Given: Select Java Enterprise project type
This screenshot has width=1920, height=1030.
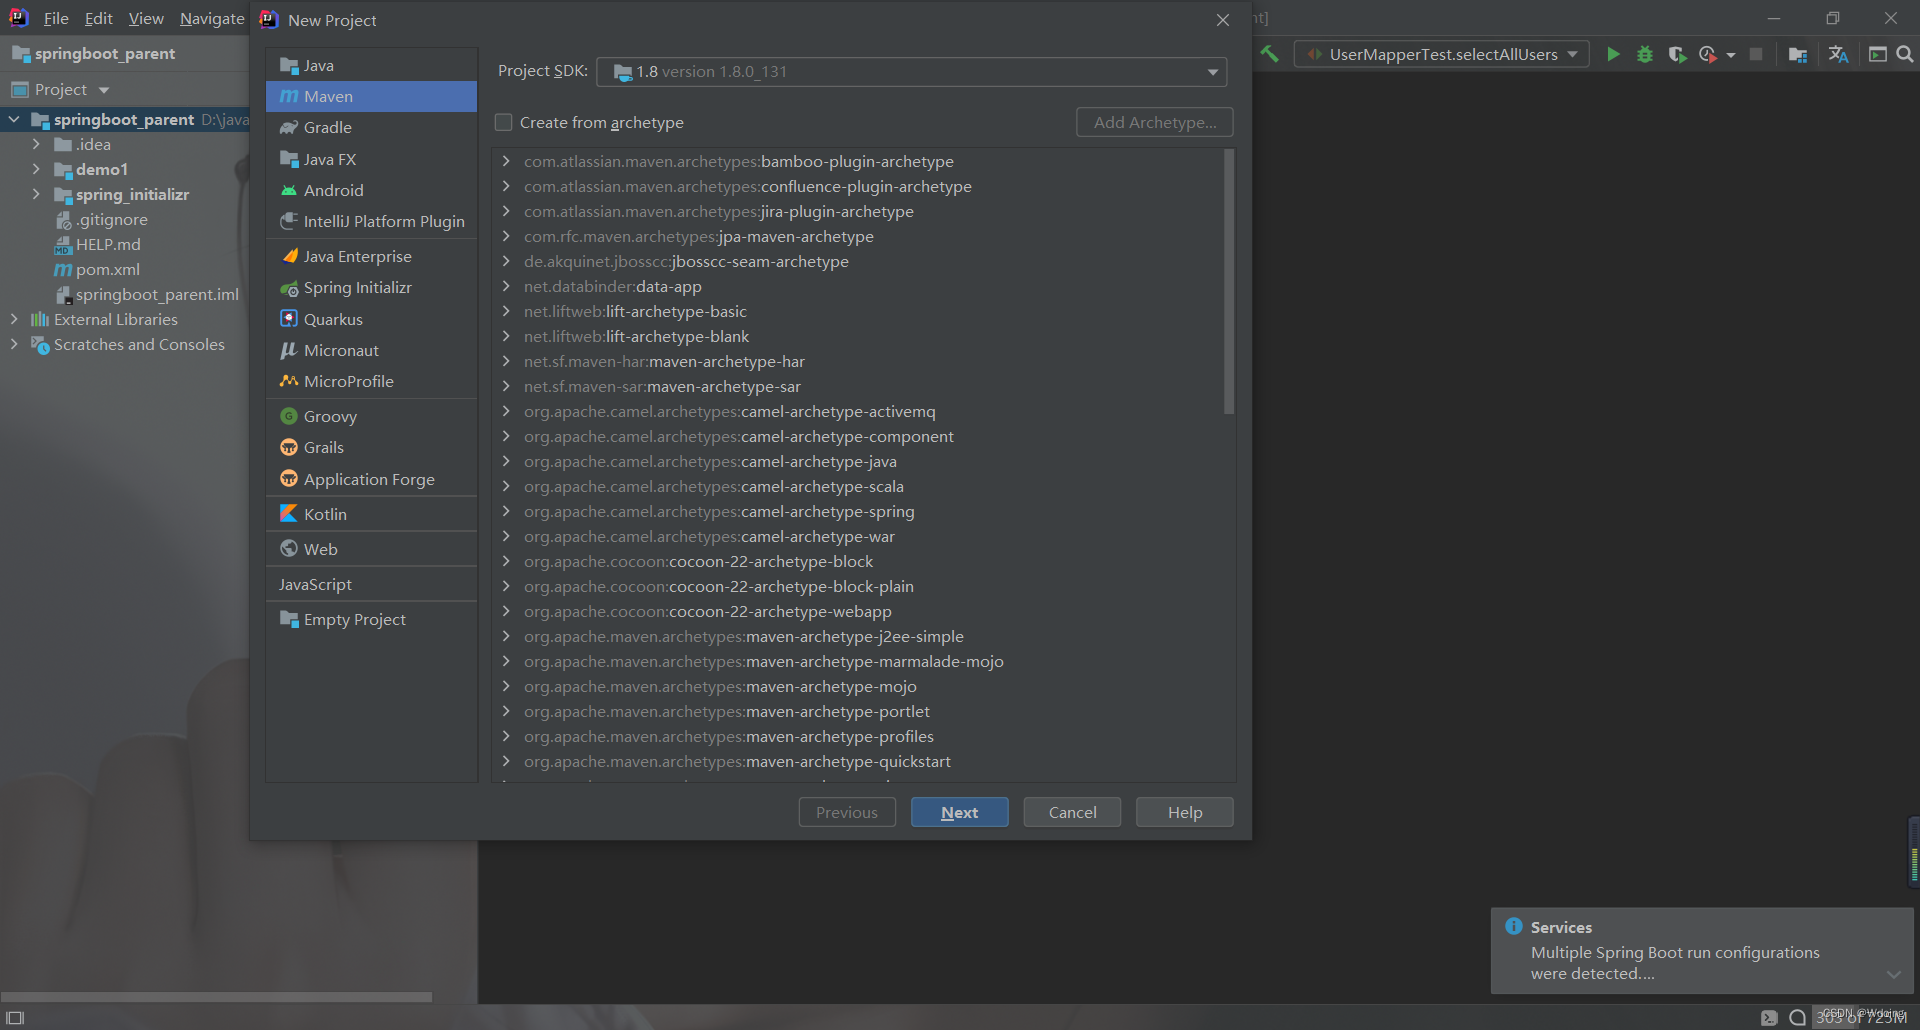Looking at the screenshot, I should click(x=371, y=256).
